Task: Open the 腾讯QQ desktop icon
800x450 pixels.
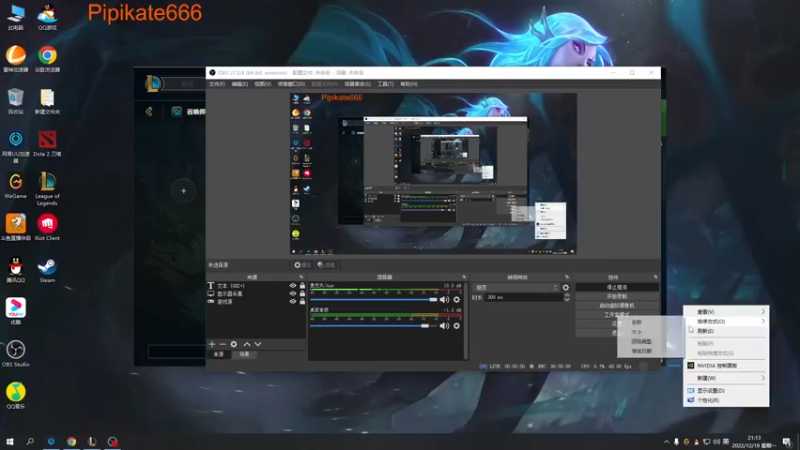Action: pos(15,270)
